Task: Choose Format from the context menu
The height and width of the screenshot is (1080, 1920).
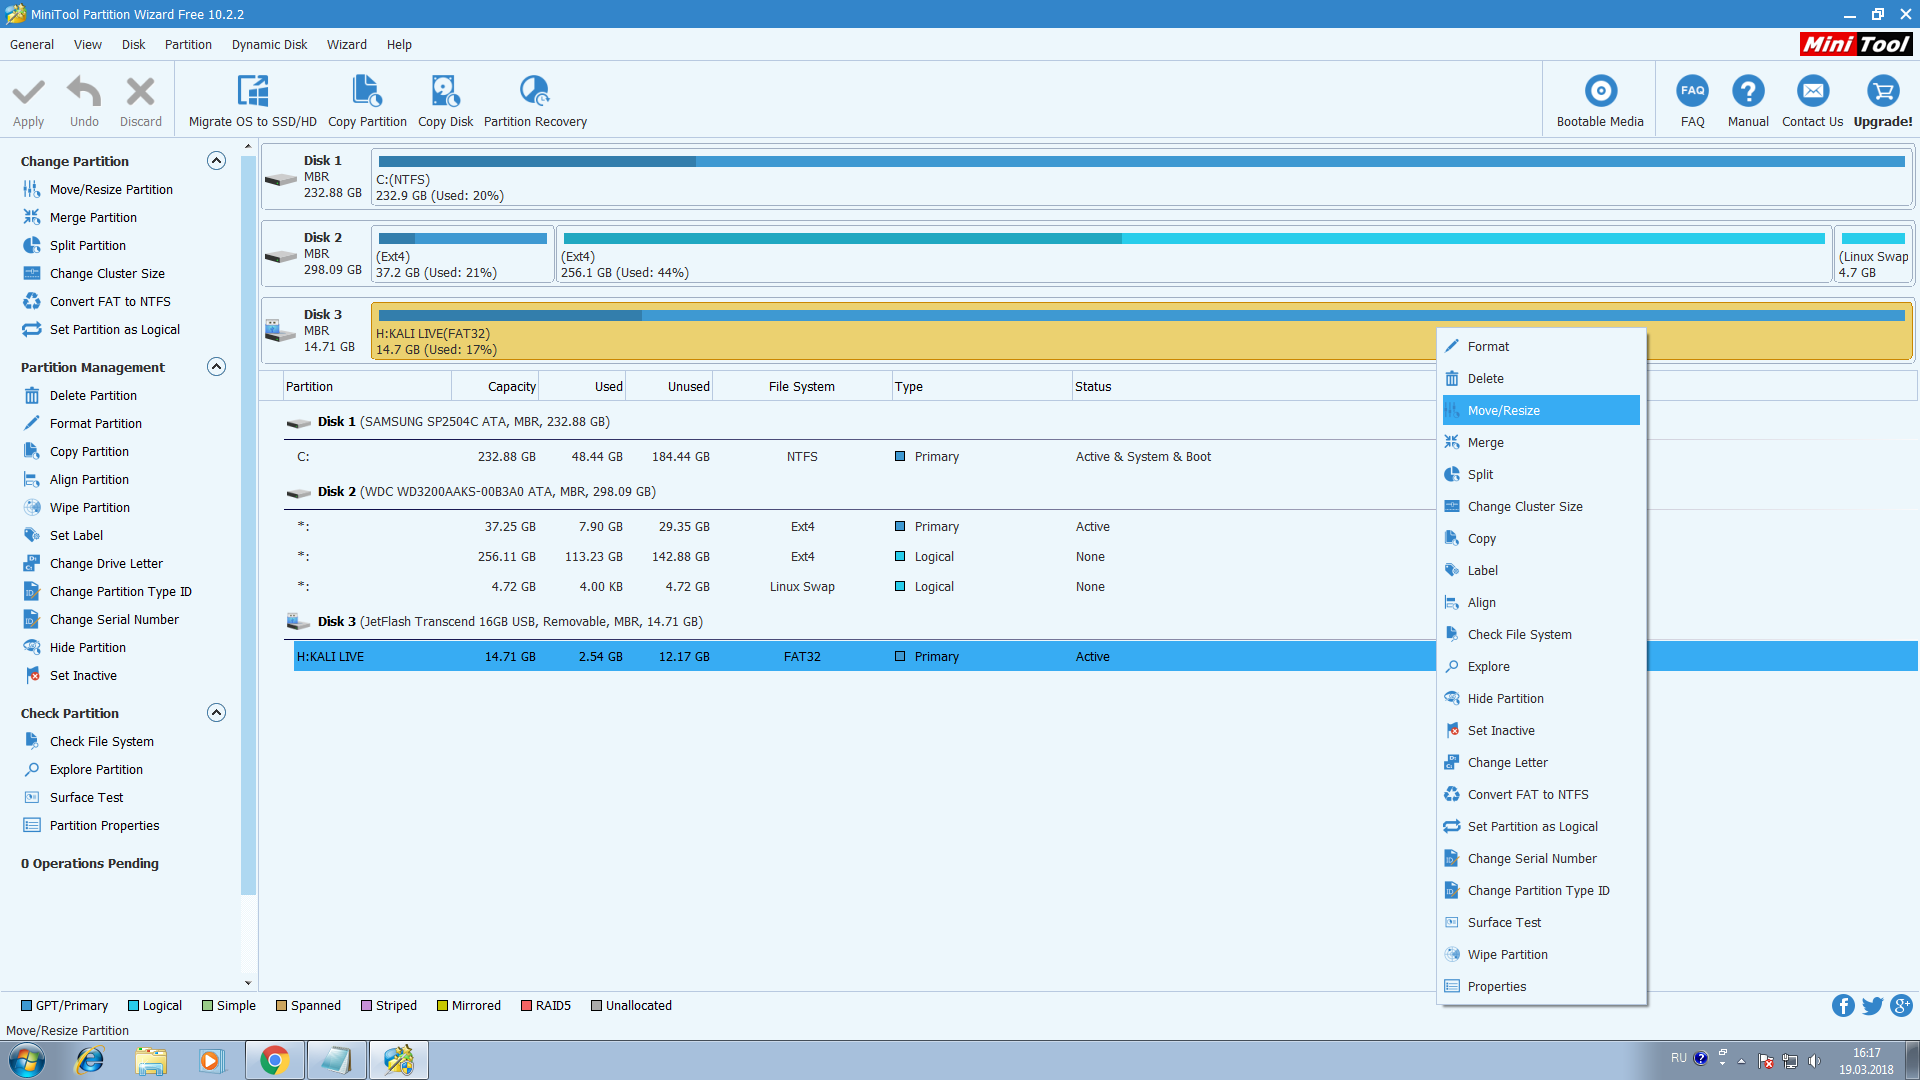Action: (x=1488, y=347)
